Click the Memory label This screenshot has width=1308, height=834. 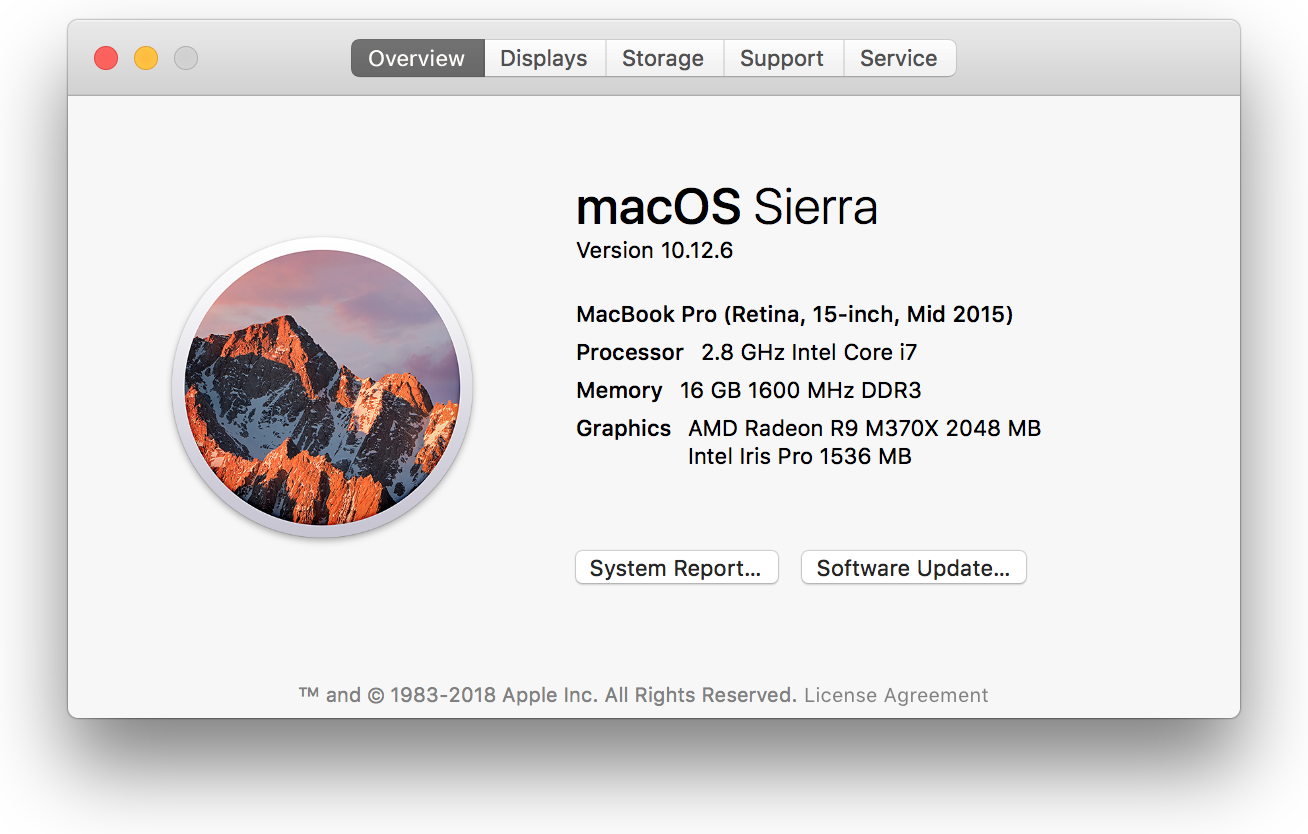(619, 390)
